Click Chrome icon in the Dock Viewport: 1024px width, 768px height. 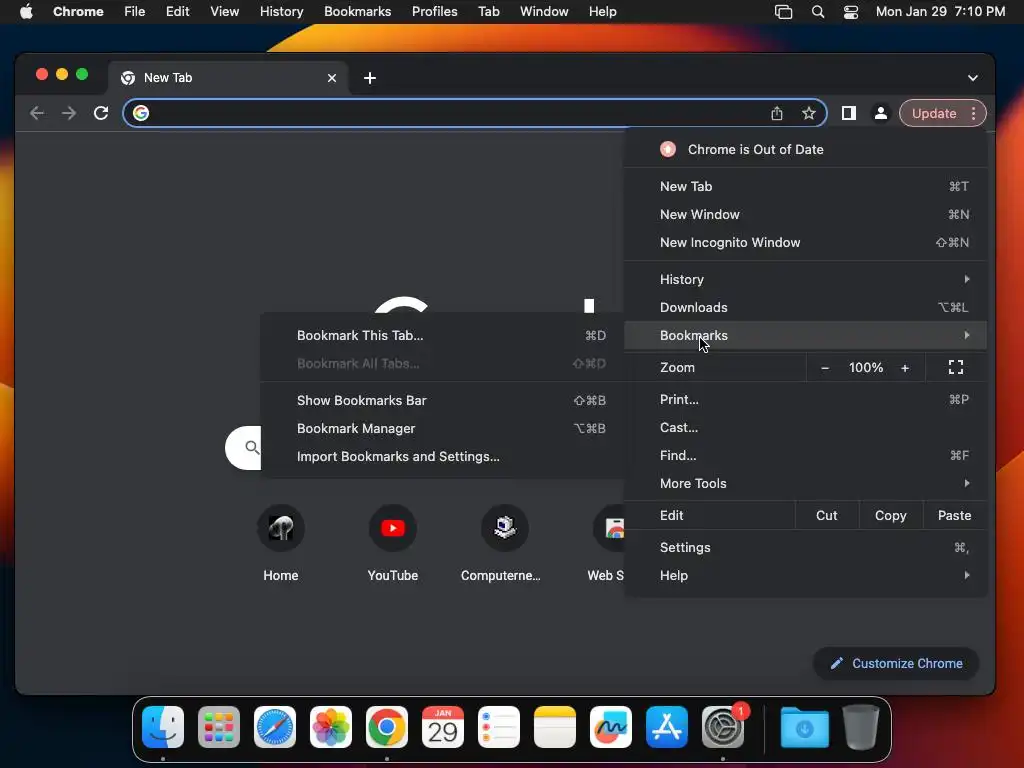click(387, 727)
